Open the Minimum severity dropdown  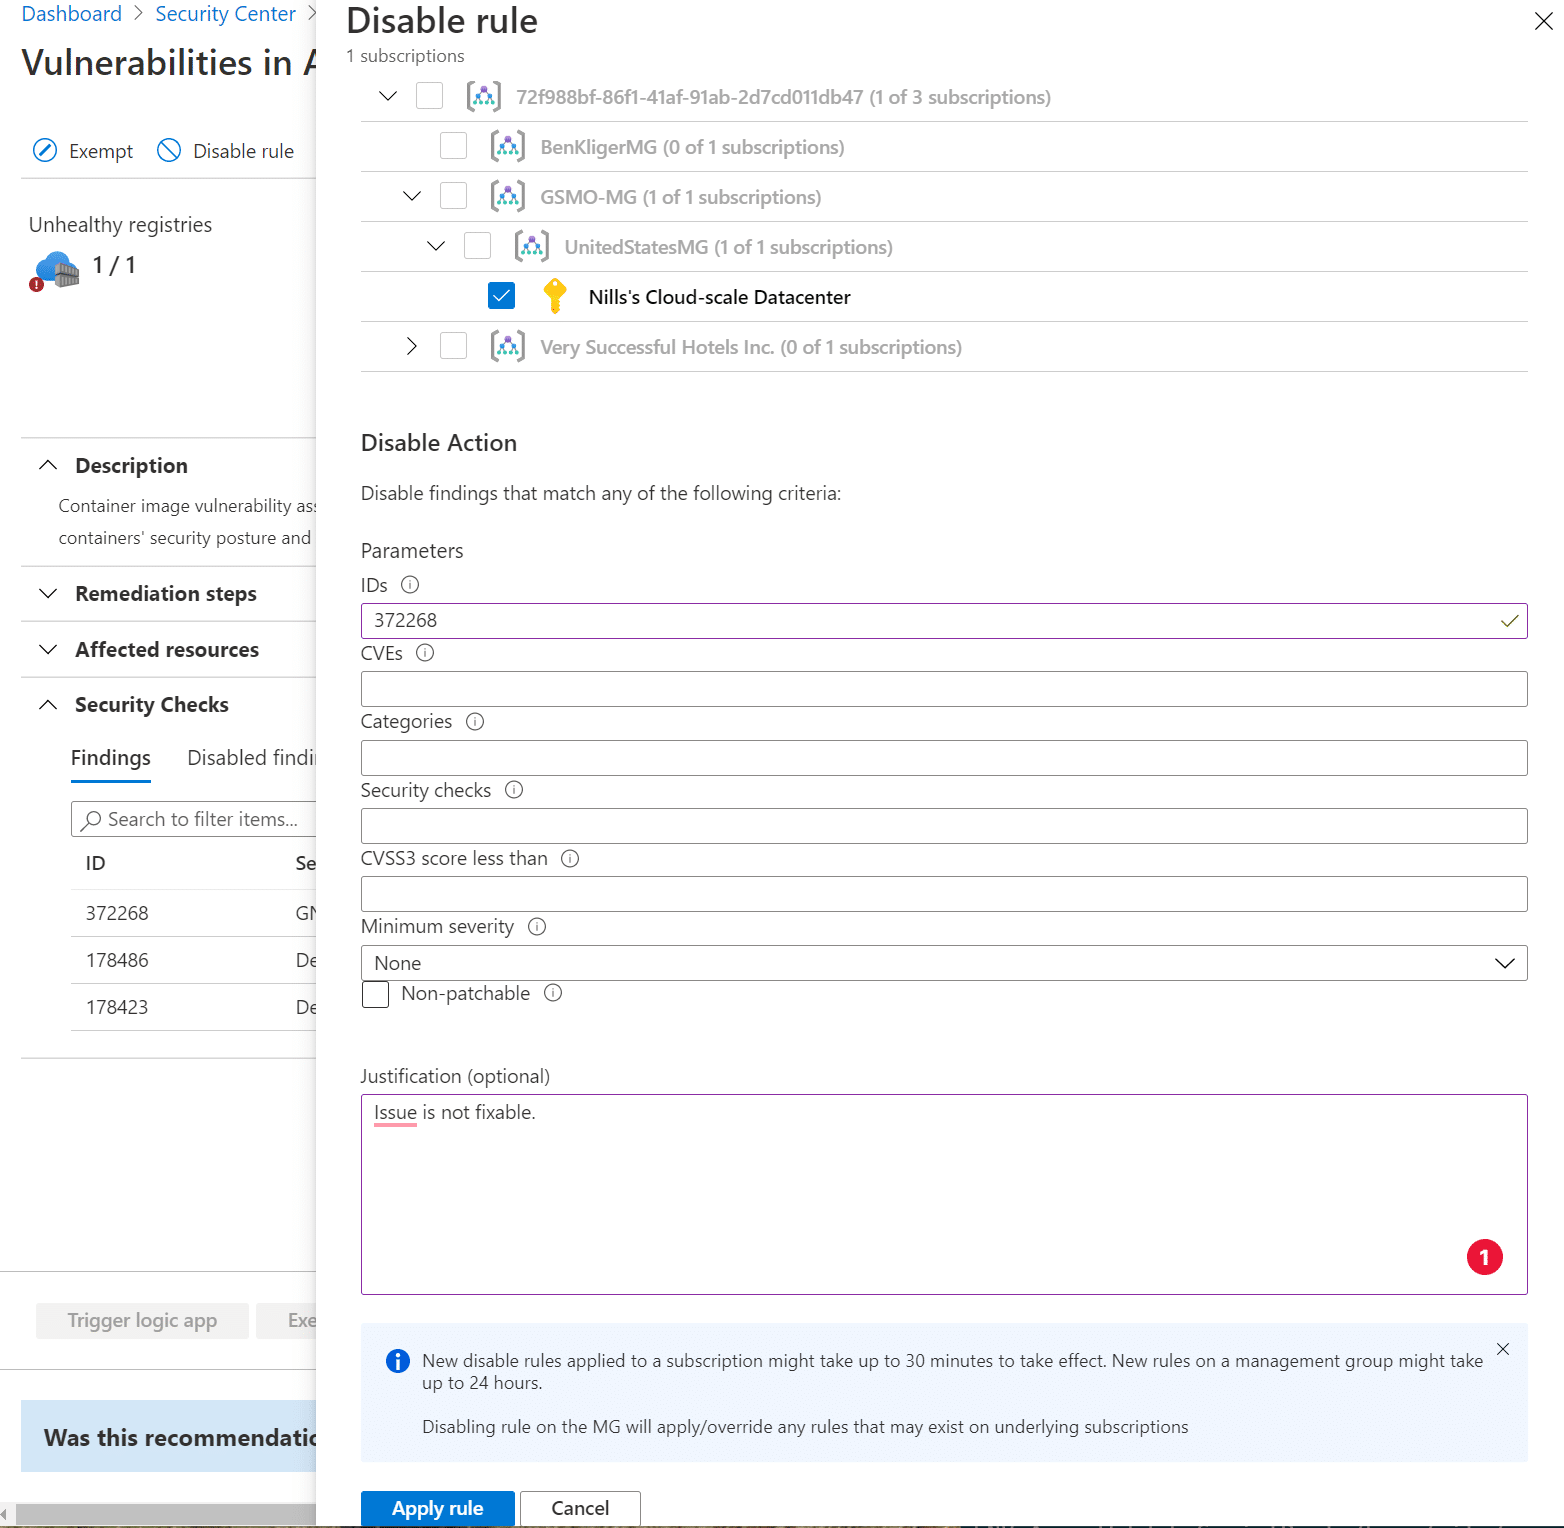(x=1504, y=963)
